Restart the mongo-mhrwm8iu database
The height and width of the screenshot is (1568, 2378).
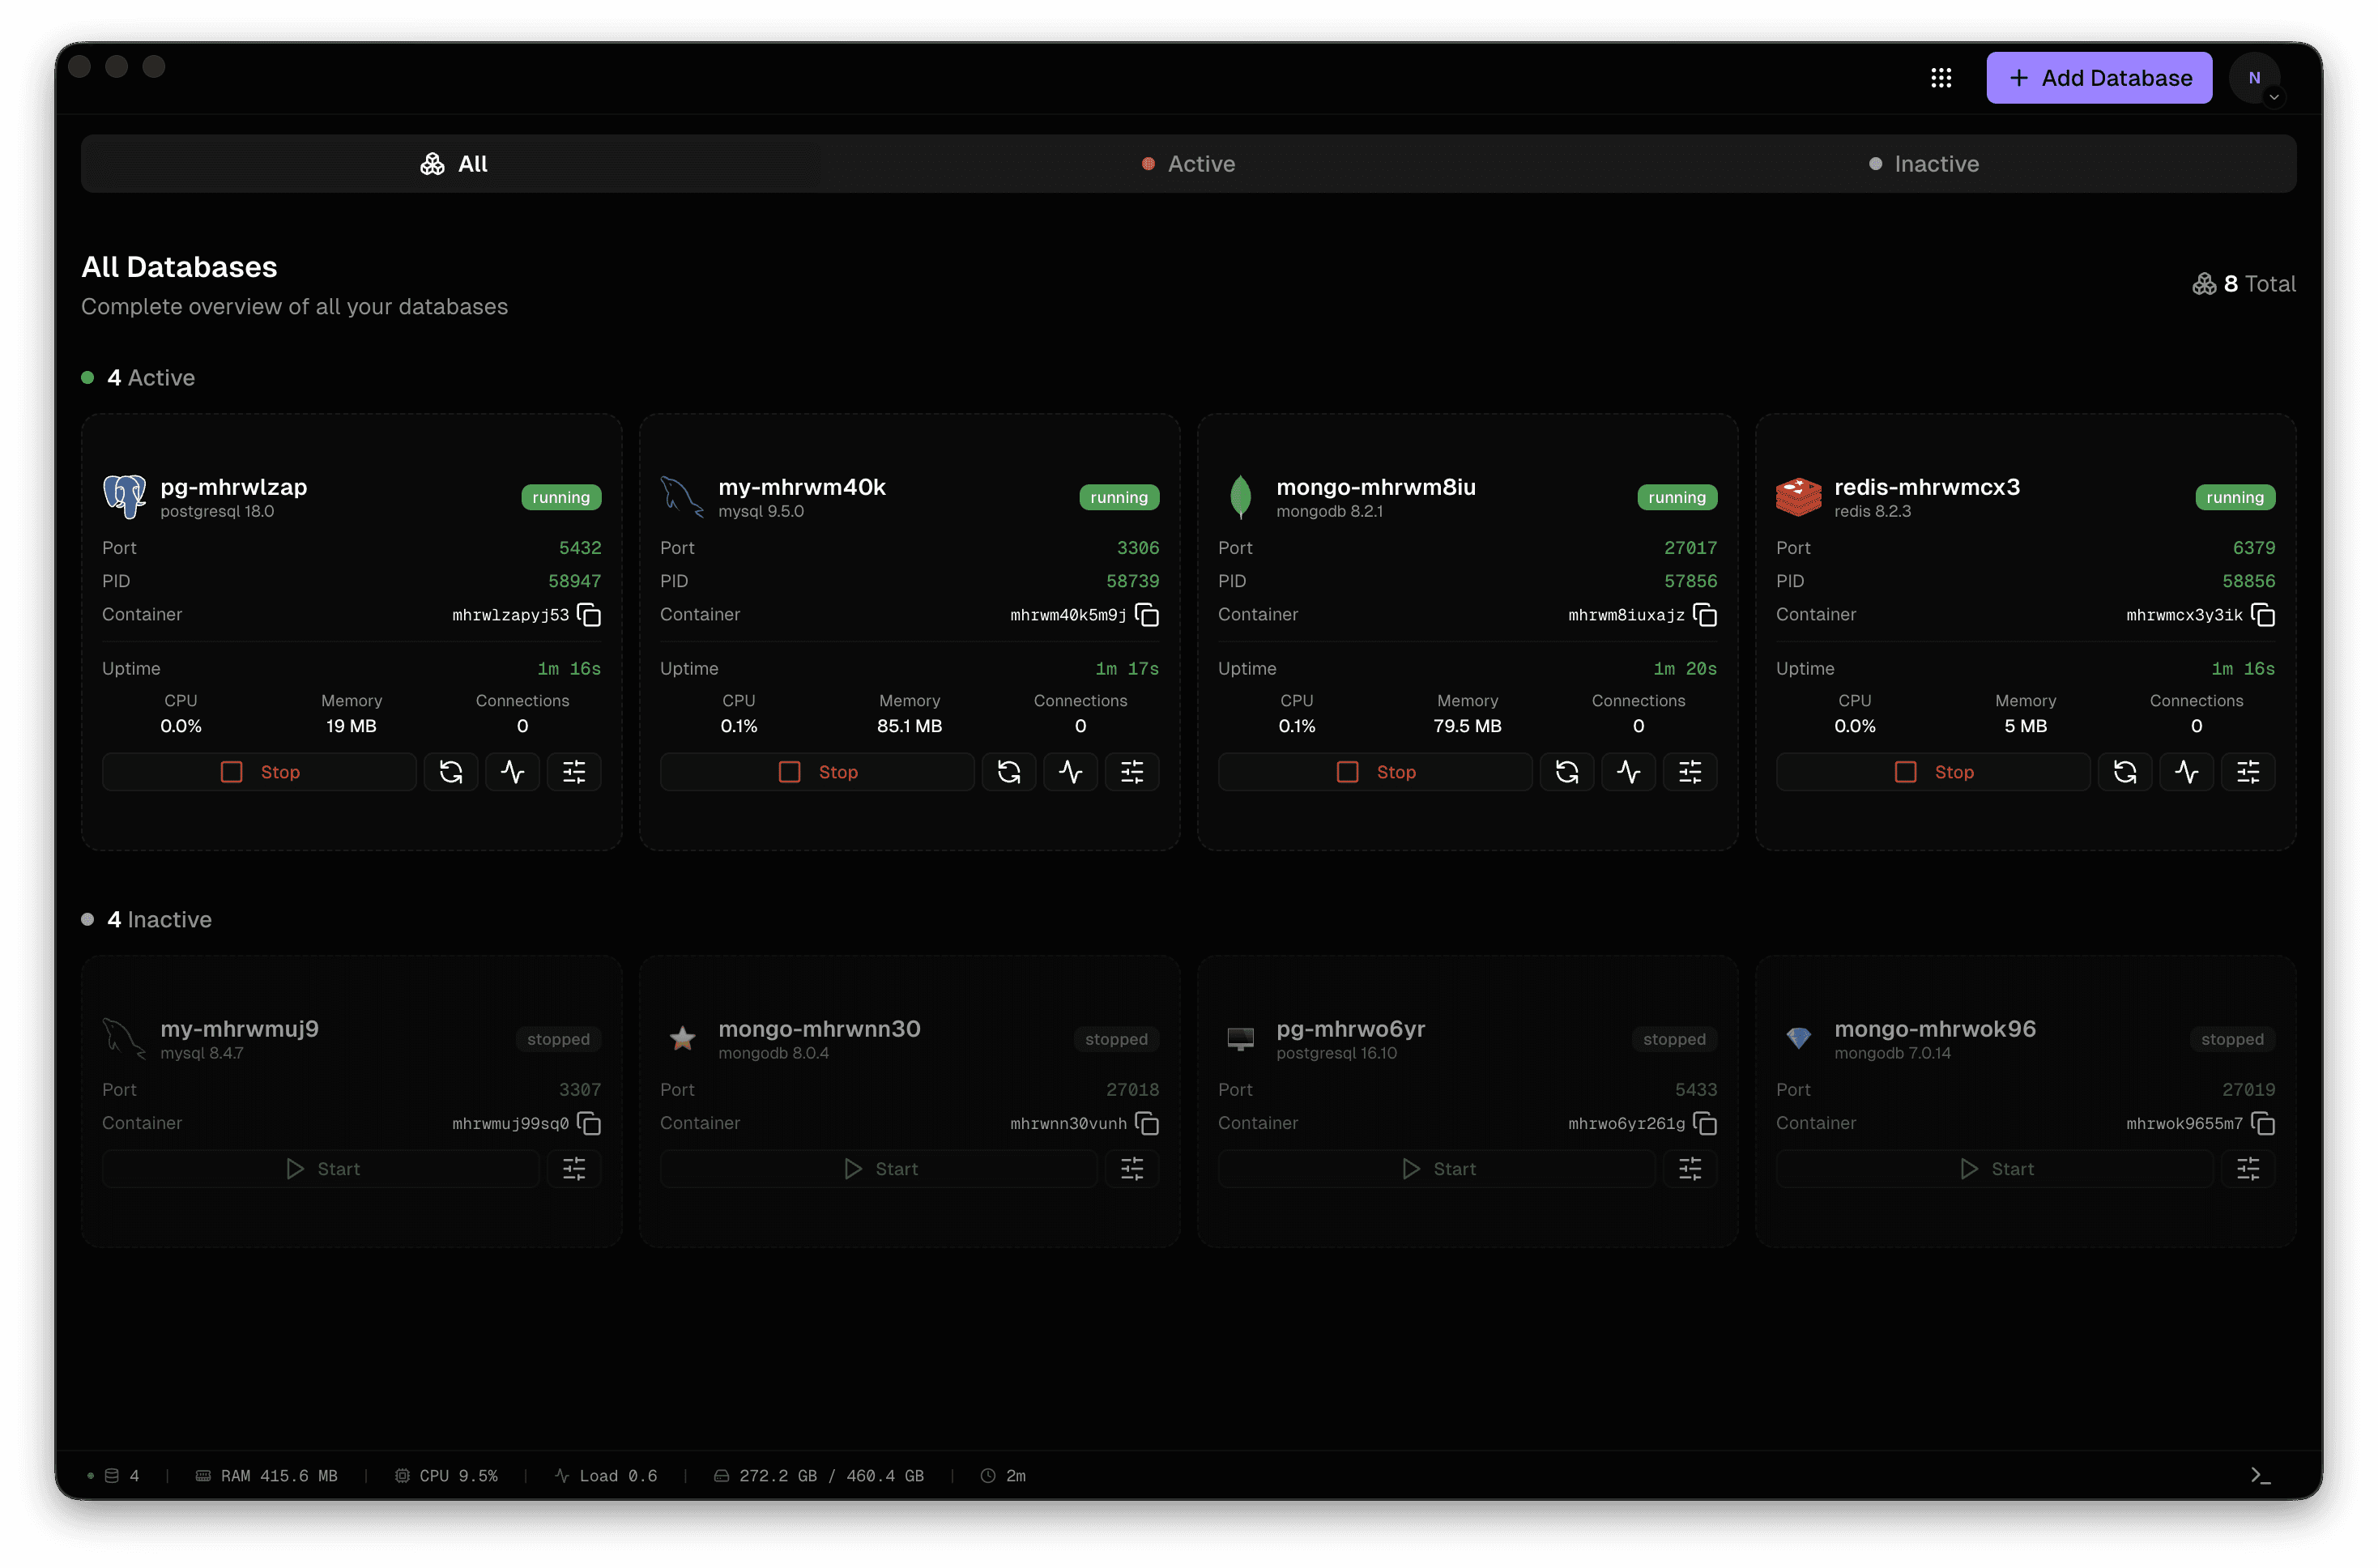1568,771
